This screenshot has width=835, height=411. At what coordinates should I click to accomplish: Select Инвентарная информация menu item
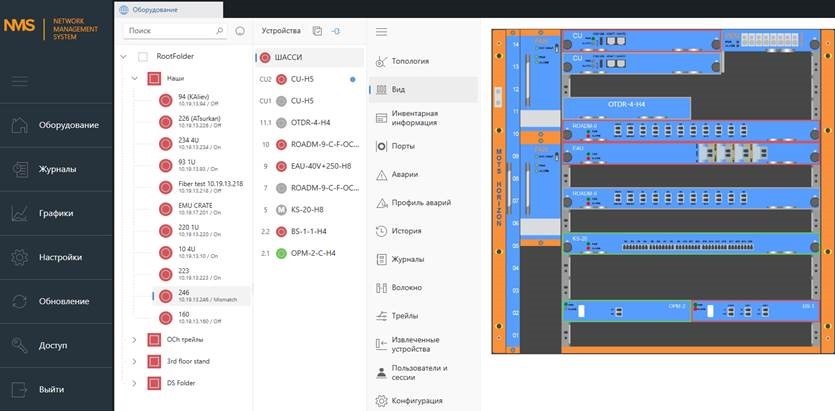(x=414, y=118)
